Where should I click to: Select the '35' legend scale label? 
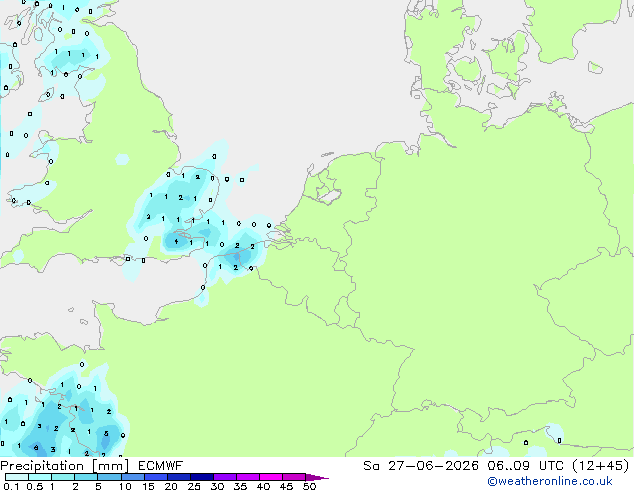coord(240,486)
